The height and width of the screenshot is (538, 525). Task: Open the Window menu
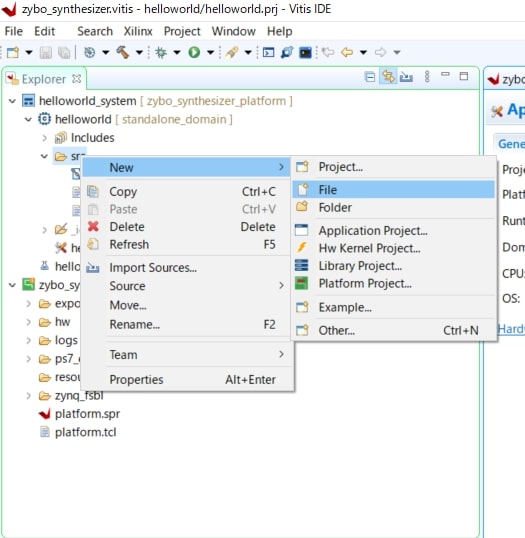tap(234, 31)
